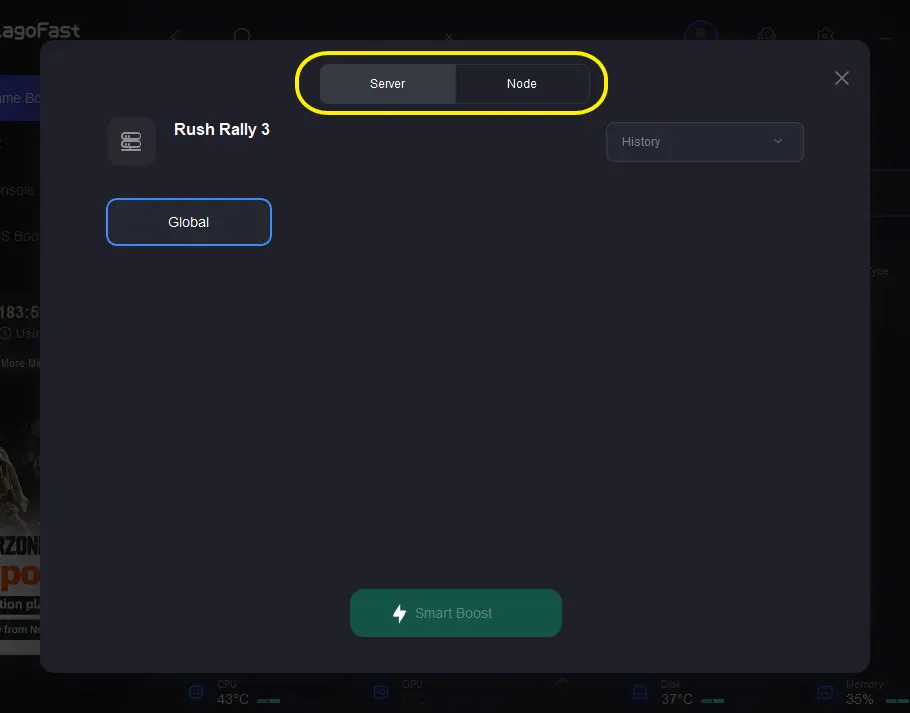Click the server stack icon beside Rush Rally 3
The height and width of the screenshot is (713, 910).
[131, 142]
